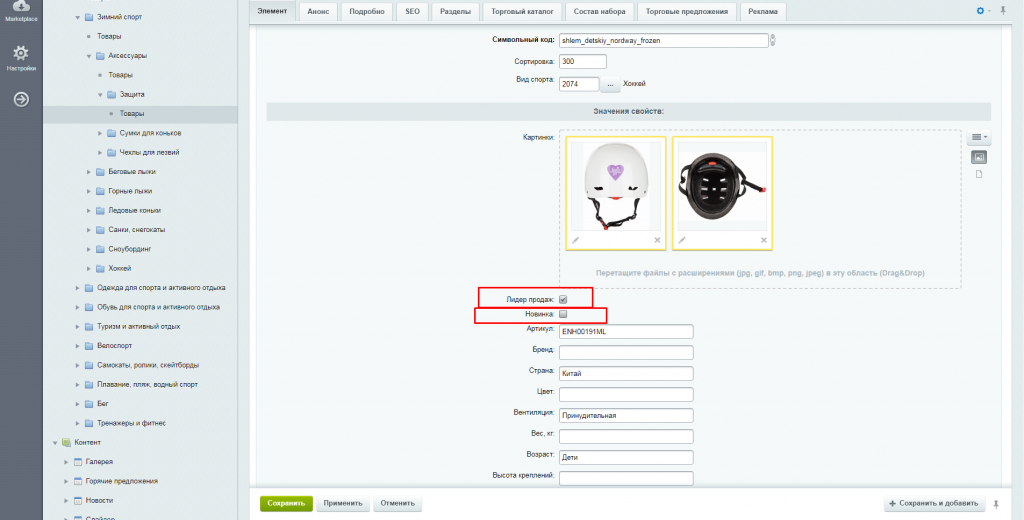Click Сохранить и добавить button
The width and height of the screenshot is (1024, 520).
tap(935, 504)
